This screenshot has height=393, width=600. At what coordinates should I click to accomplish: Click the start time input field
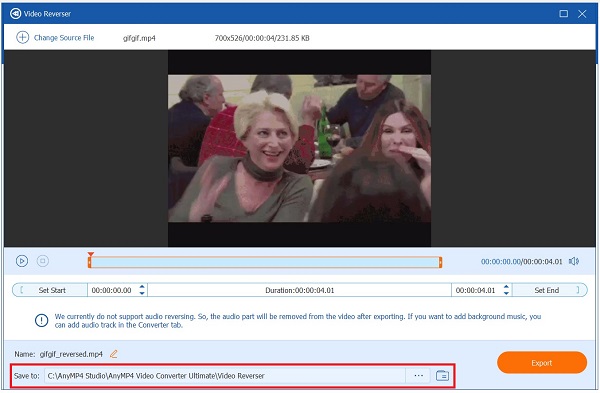(x=113, y=290)
